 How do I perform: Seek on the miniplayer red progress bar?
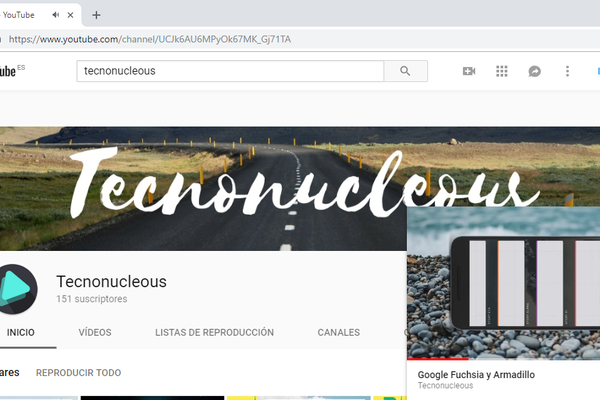[x=503, y=359]
